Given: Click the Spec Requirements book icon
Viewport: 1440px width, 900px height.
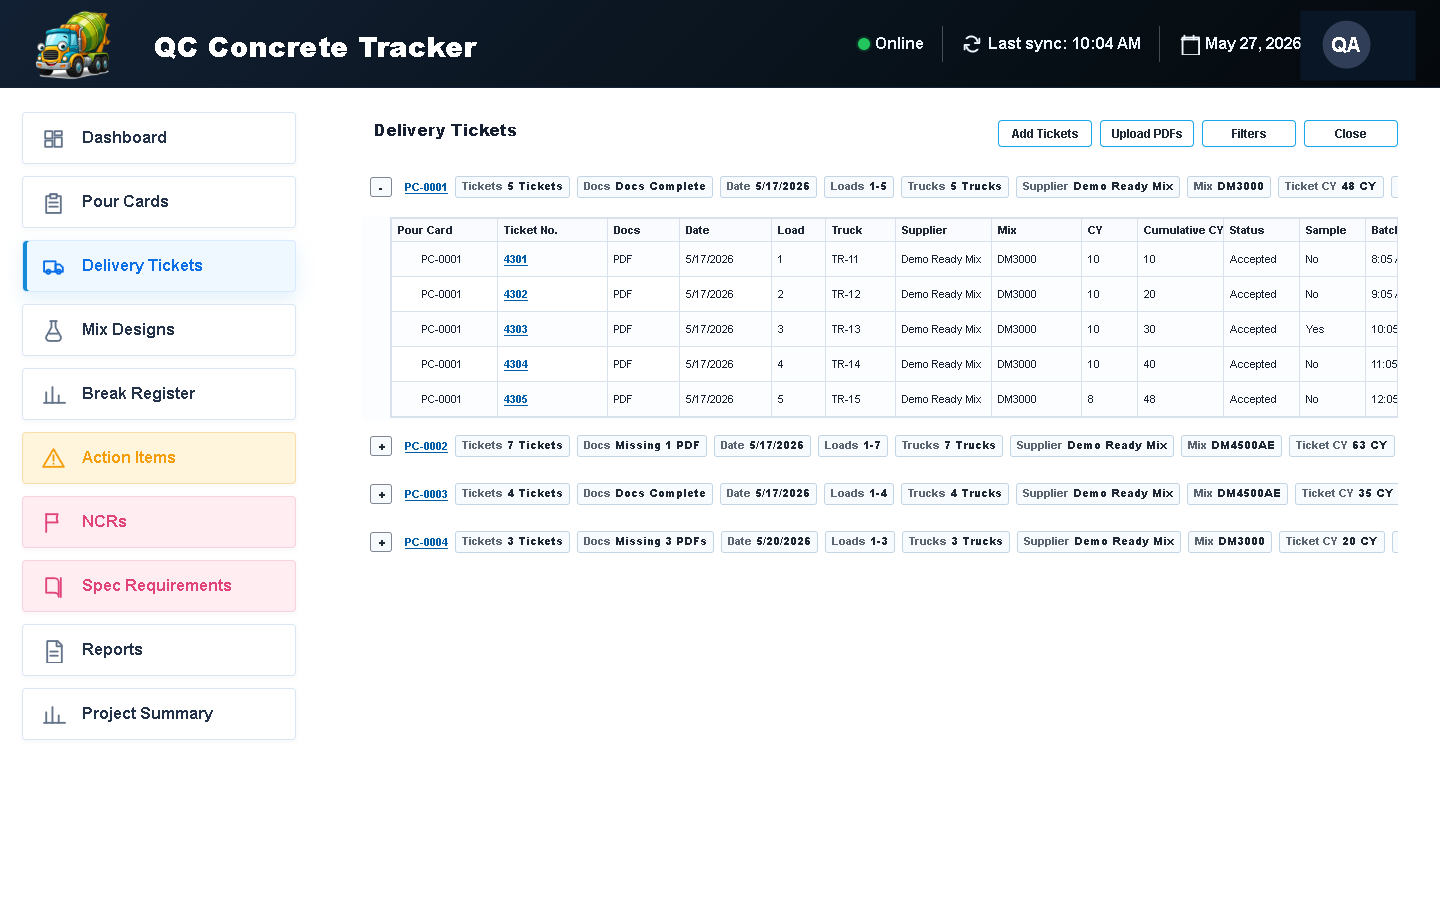Looking at the screenshot, I should (54, 587).
